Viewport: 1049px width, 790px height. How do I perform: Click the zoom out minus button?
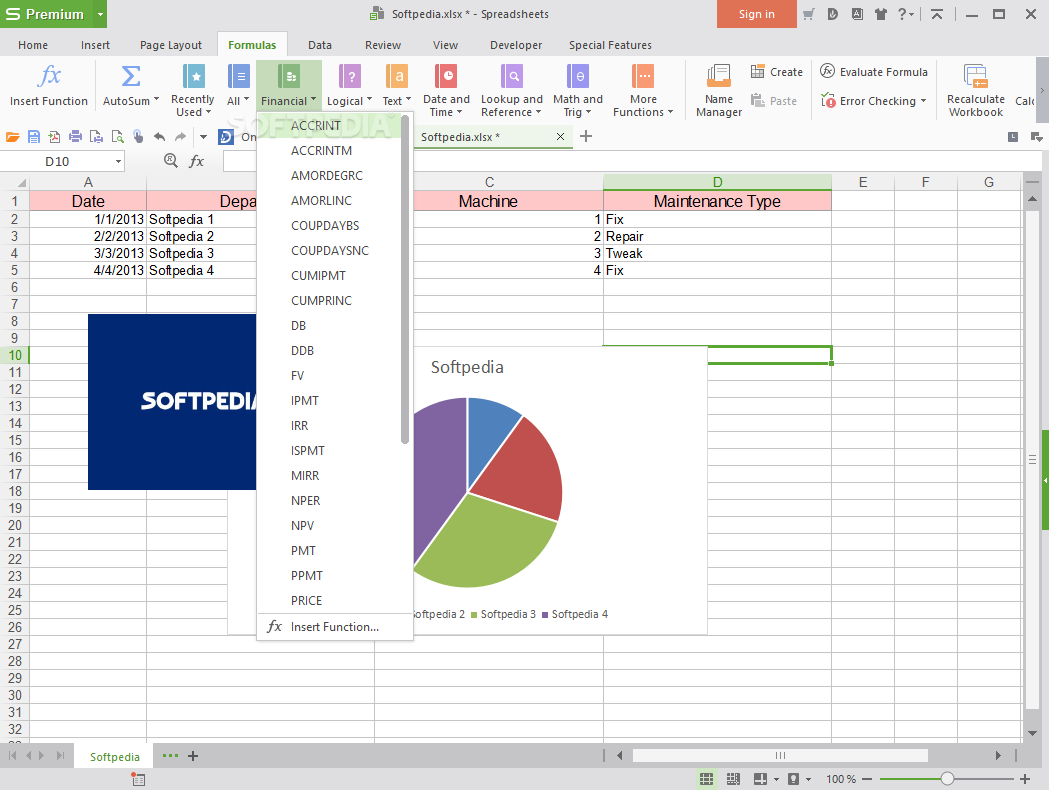(867, 779)
